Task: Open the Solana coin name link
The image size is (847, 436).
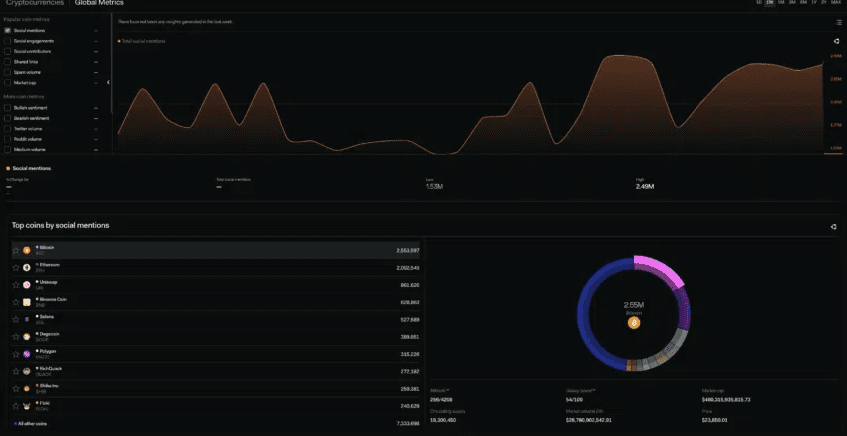Action: pos(47,317)
